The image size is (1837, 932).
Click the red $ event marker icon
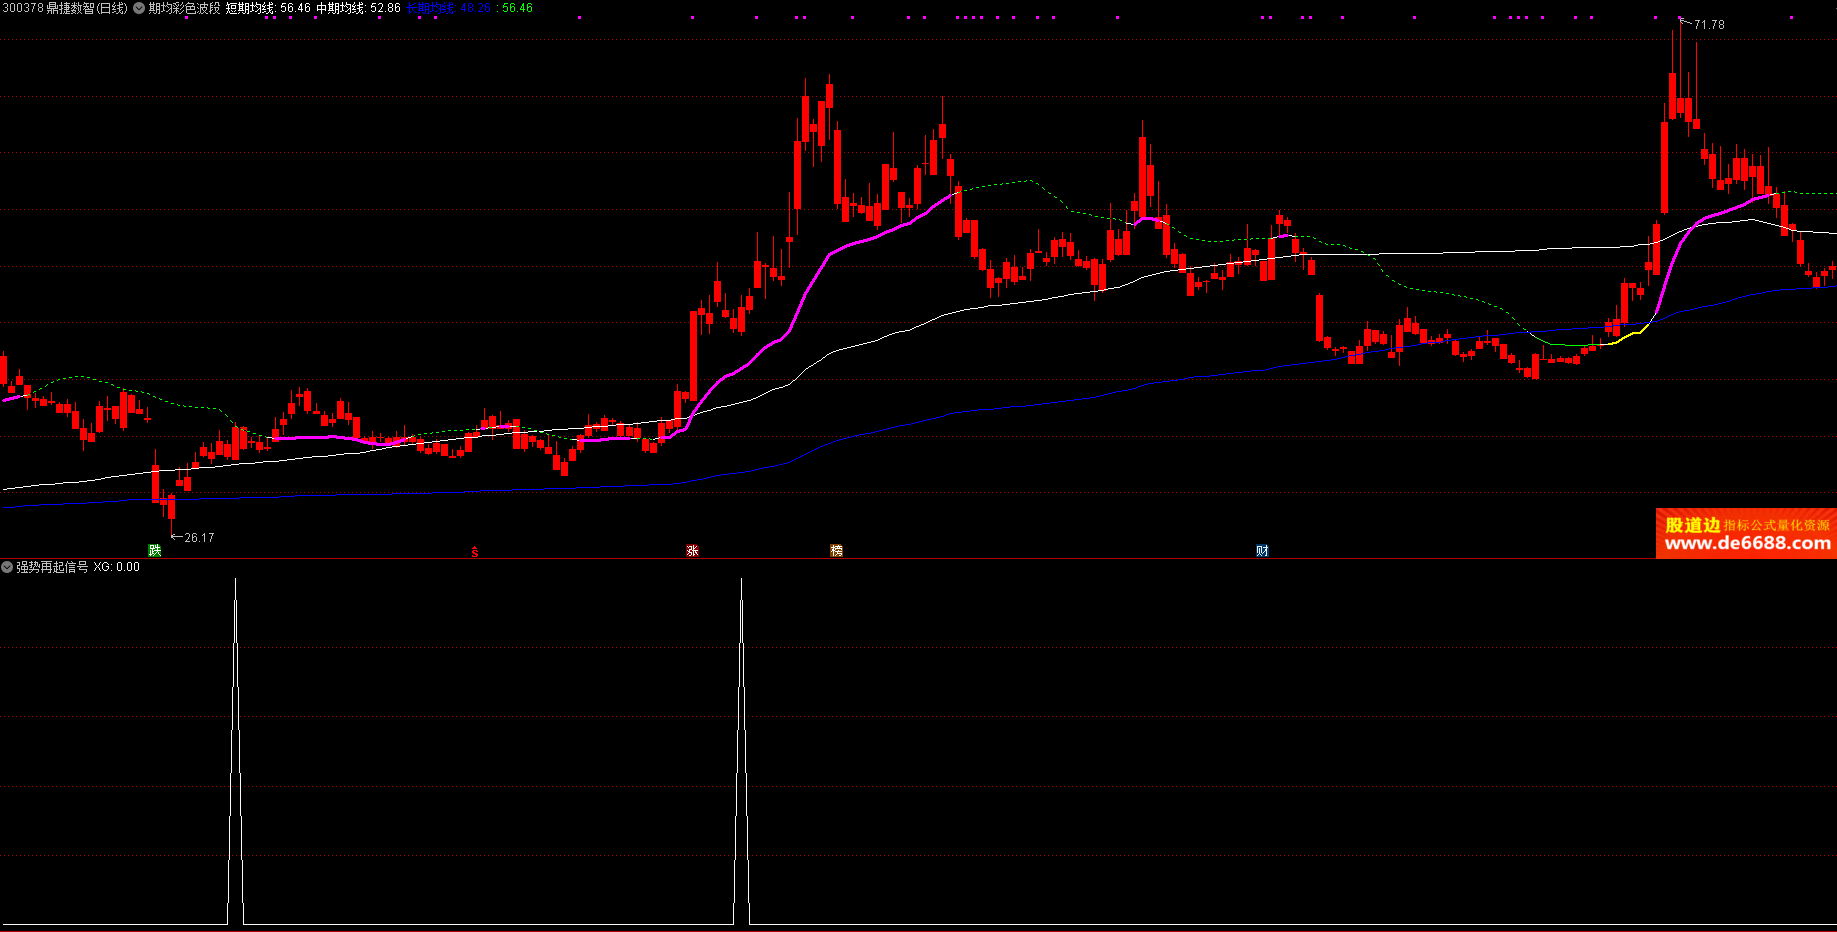tap(475, 551)
